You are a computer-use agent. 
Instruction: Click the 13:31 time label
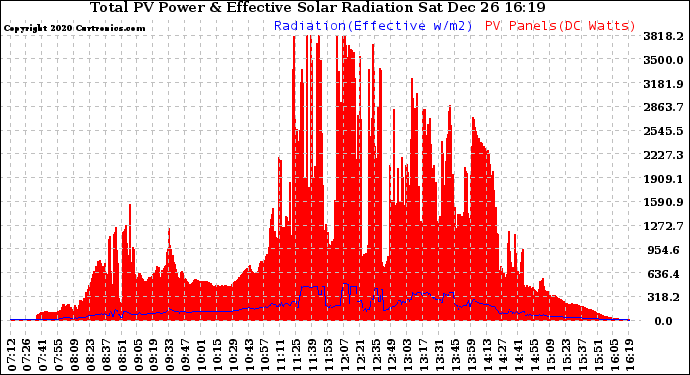pos(439,355)
